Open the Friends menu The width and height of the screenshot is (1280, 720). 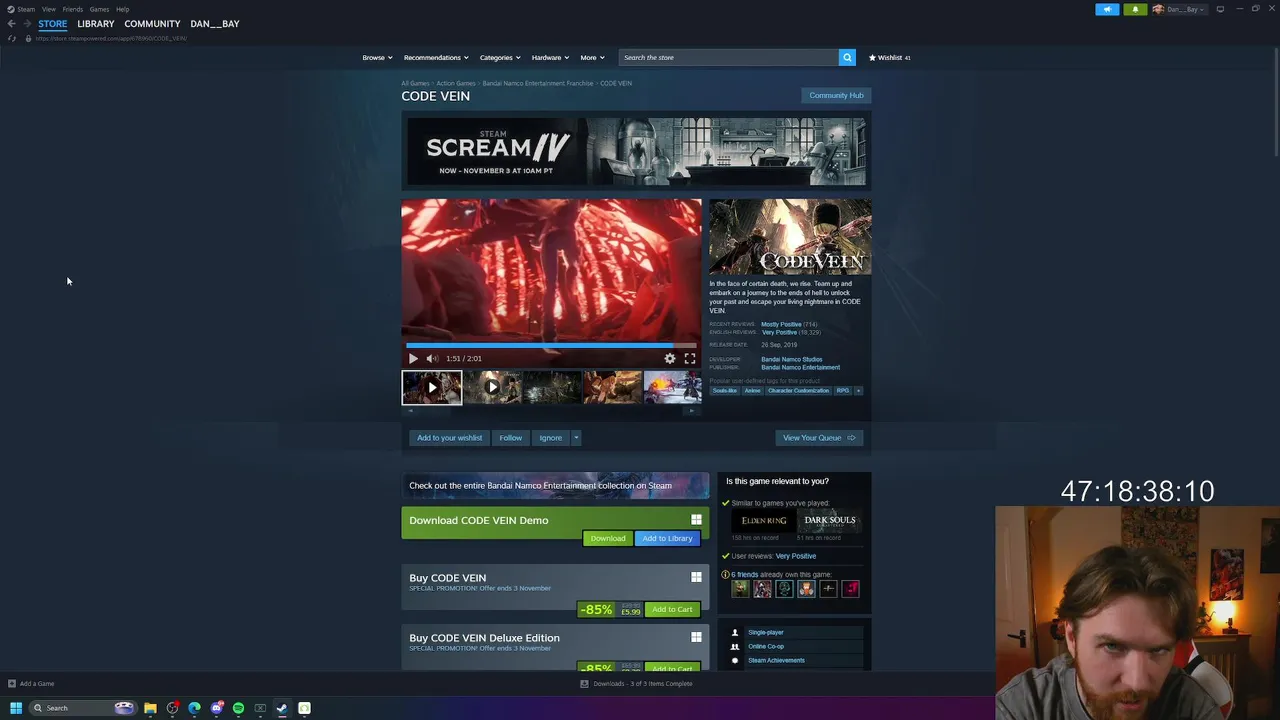[72, 9]
